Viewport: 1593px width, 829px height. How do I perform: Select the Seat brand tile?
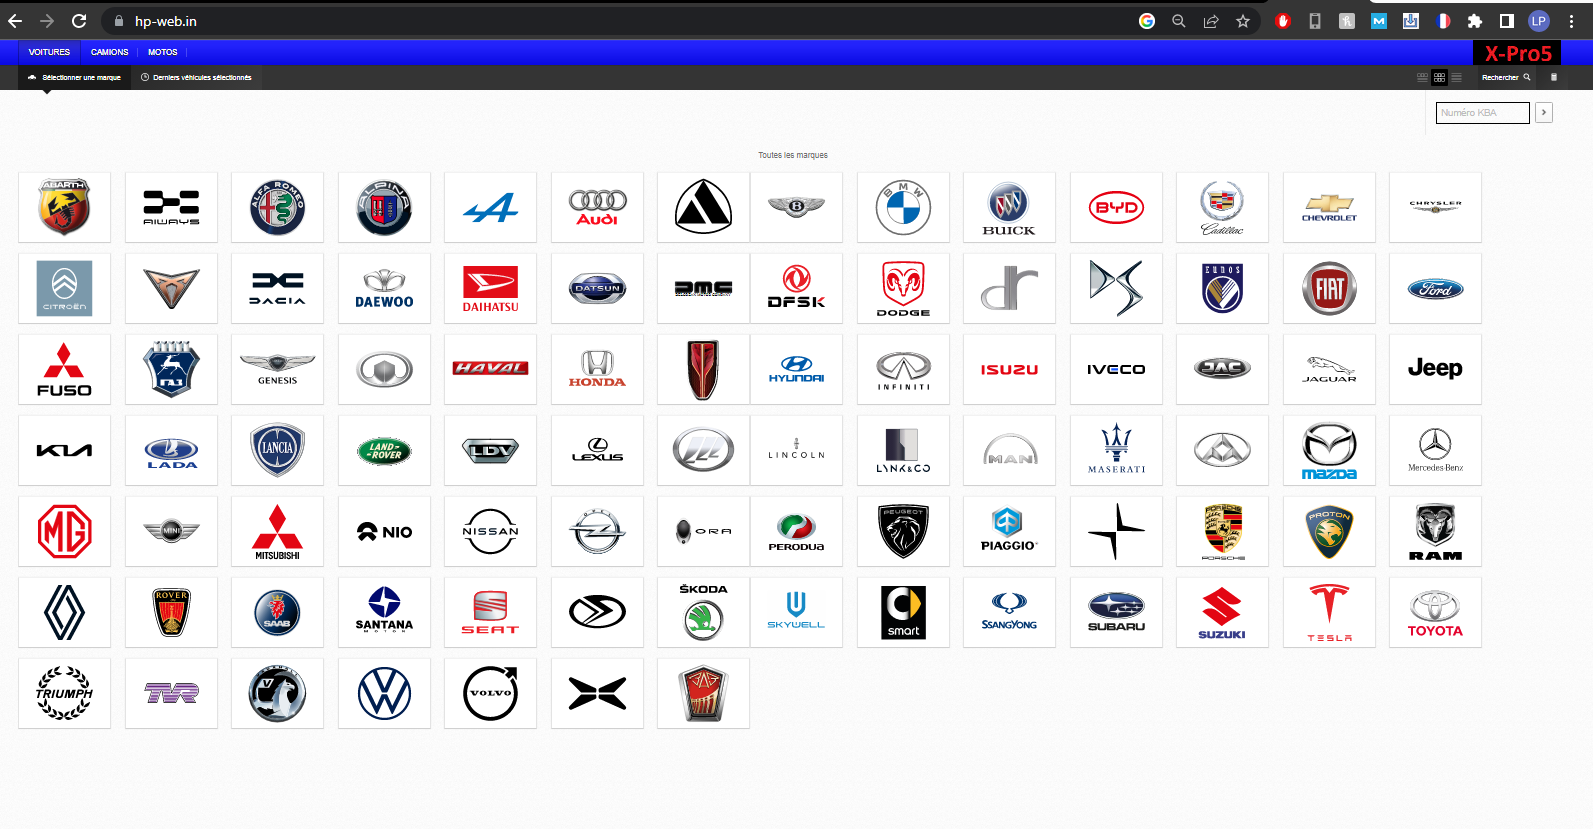tap(490, 612)
